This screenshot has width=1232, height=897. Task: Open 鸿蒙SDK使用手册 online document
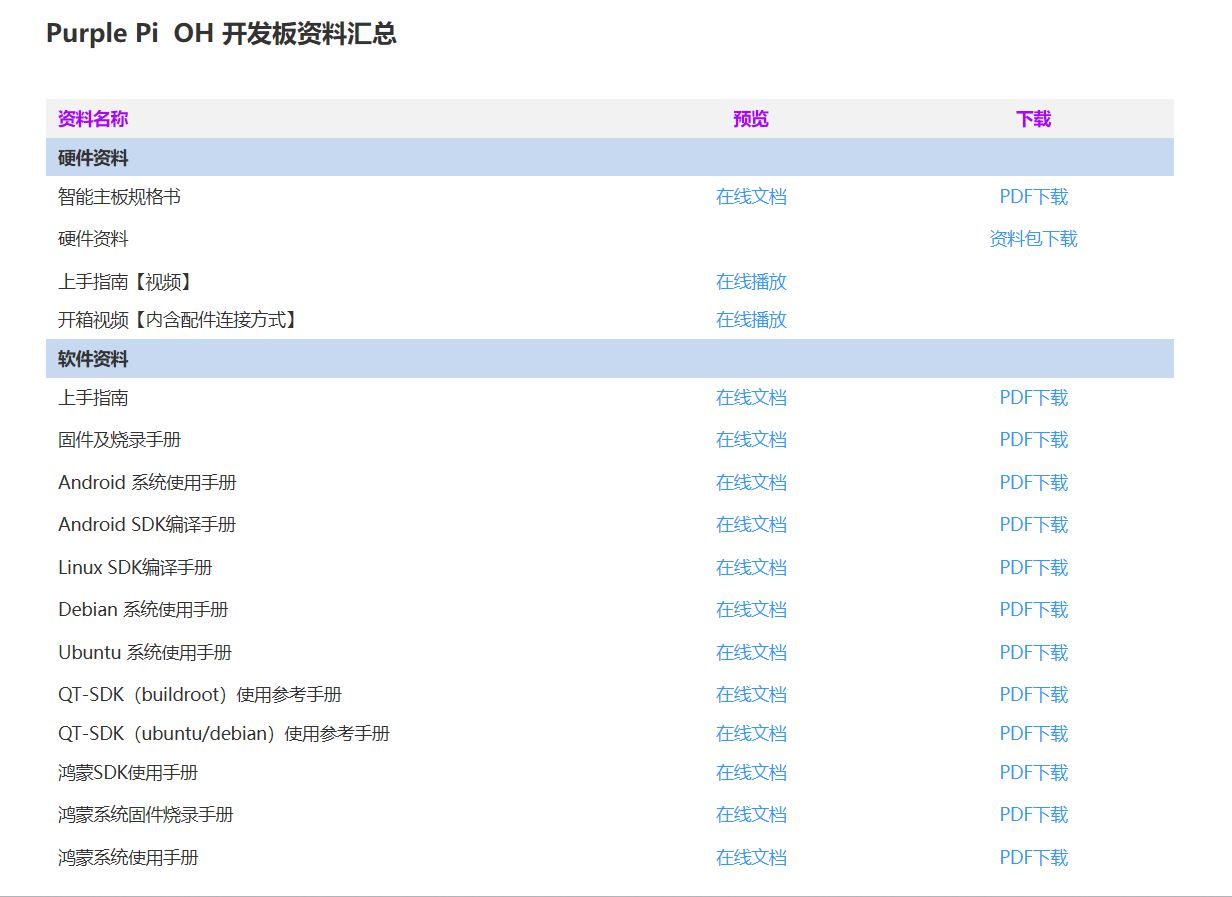[751, 772]
